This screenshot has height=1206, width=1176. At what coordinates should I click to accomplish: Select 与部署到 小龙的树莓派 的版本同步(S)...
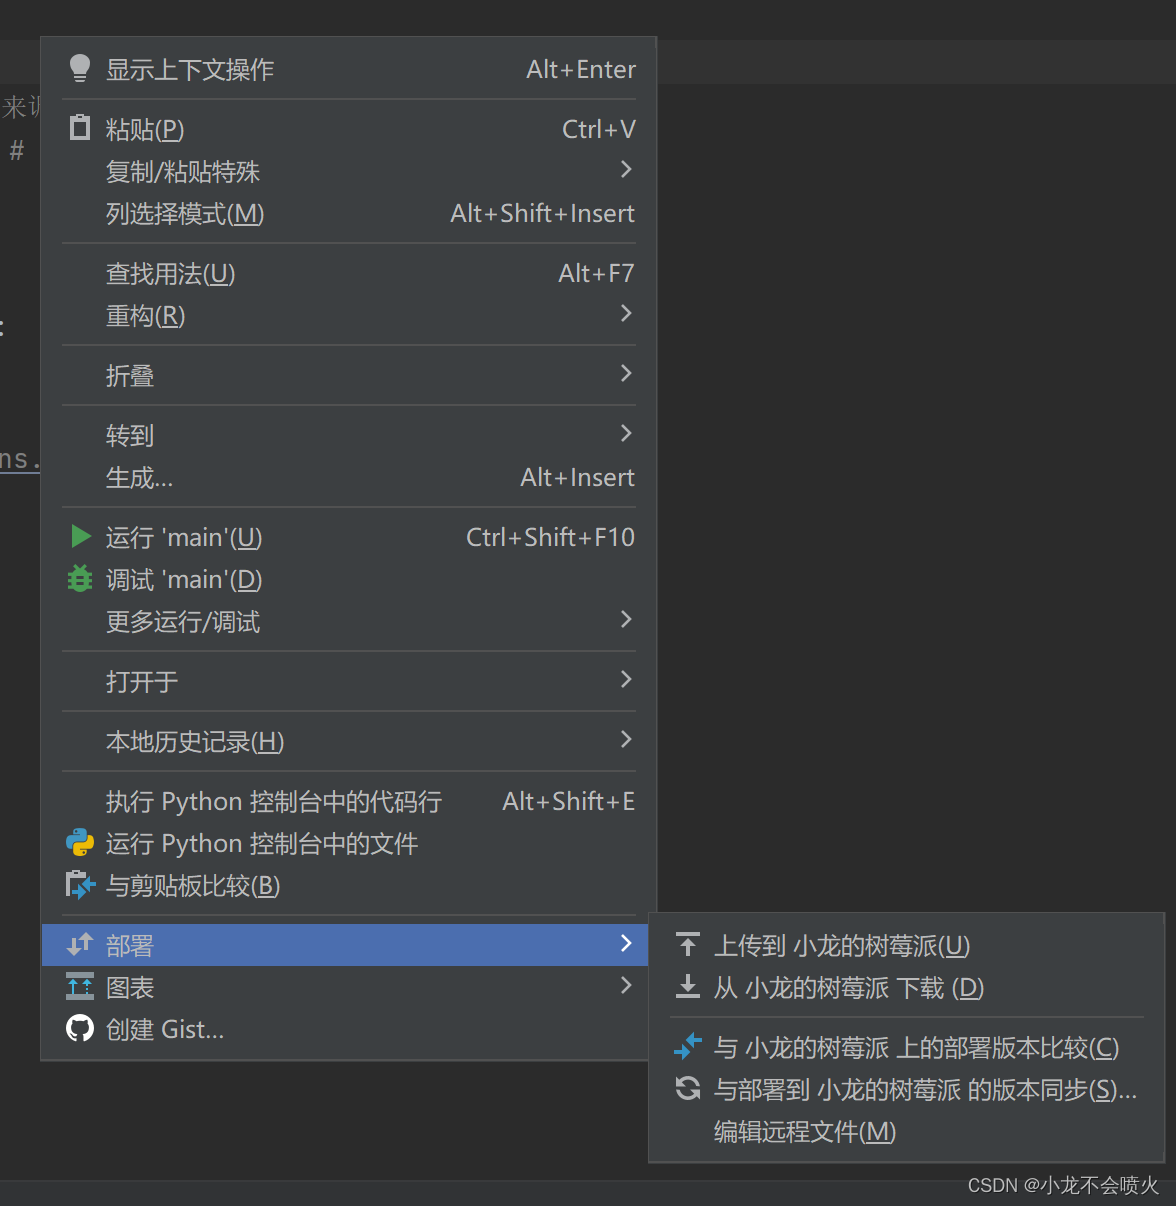[x=907, y=1089]
